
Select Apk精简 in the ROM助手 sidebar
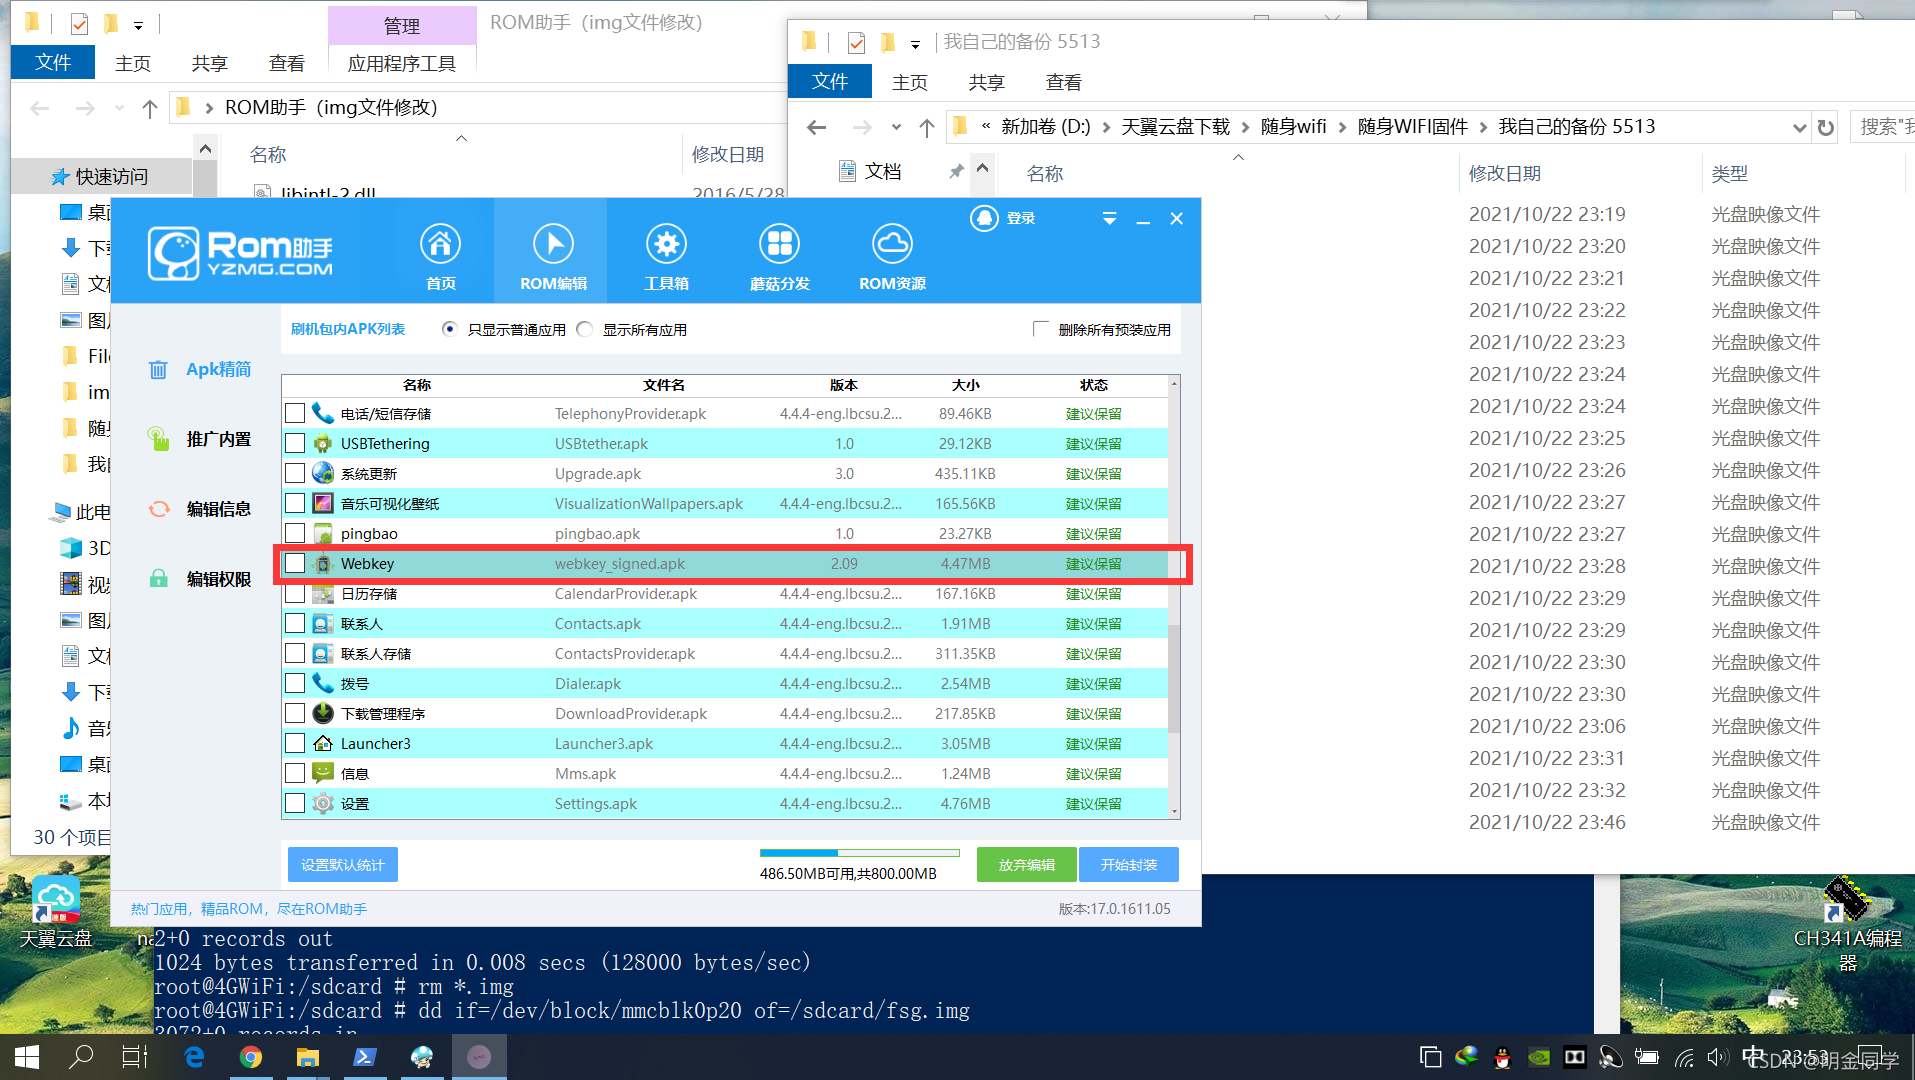[200, 369]
